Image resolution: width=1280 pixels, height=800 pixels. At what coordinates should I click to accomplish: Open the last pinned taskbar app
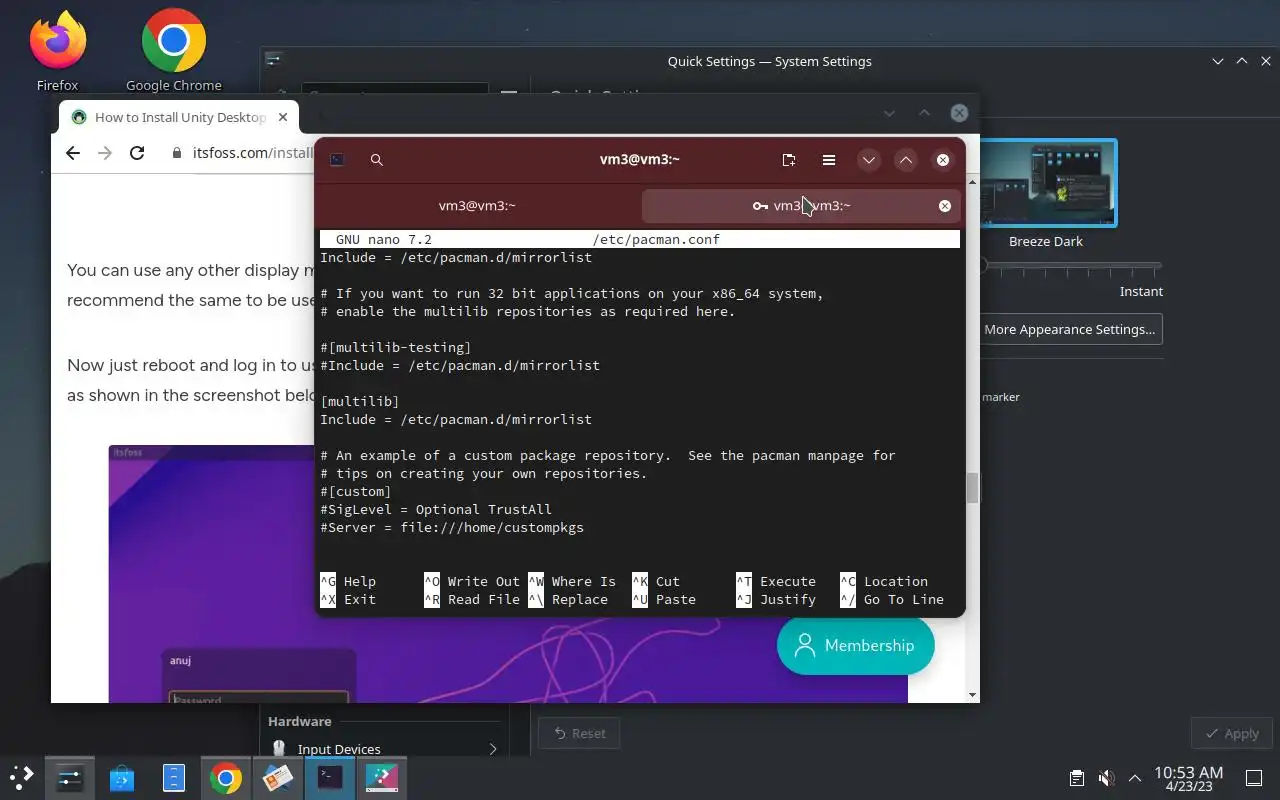click(382, 777)
